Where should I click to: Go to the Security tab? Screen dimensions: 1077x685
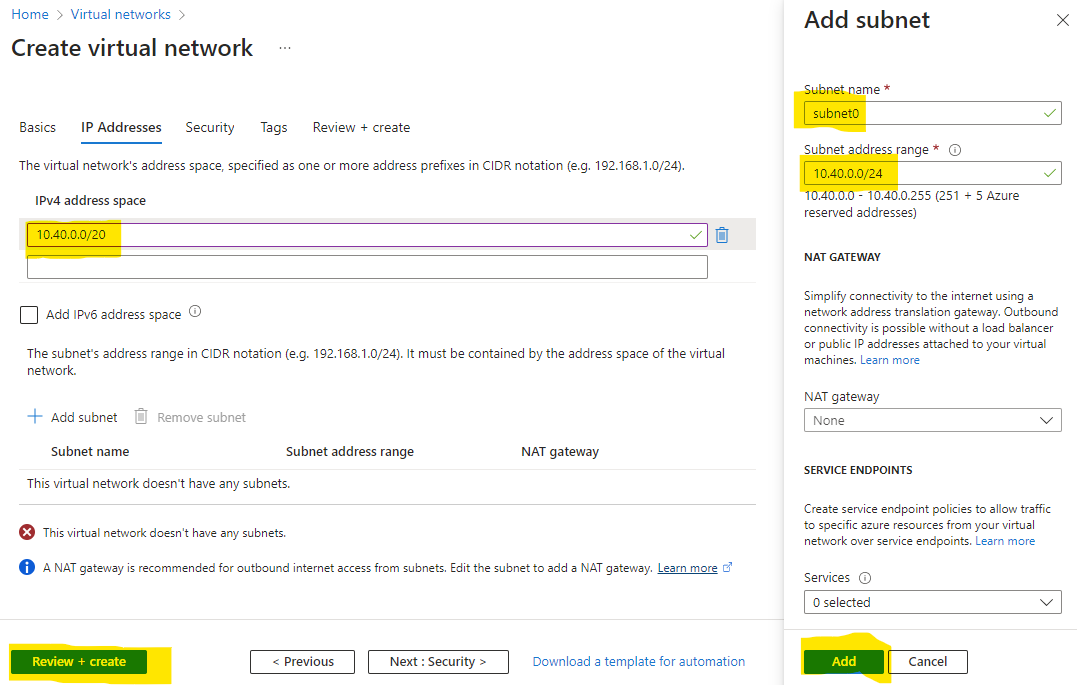pyautogui.click(x=209, y=128)
